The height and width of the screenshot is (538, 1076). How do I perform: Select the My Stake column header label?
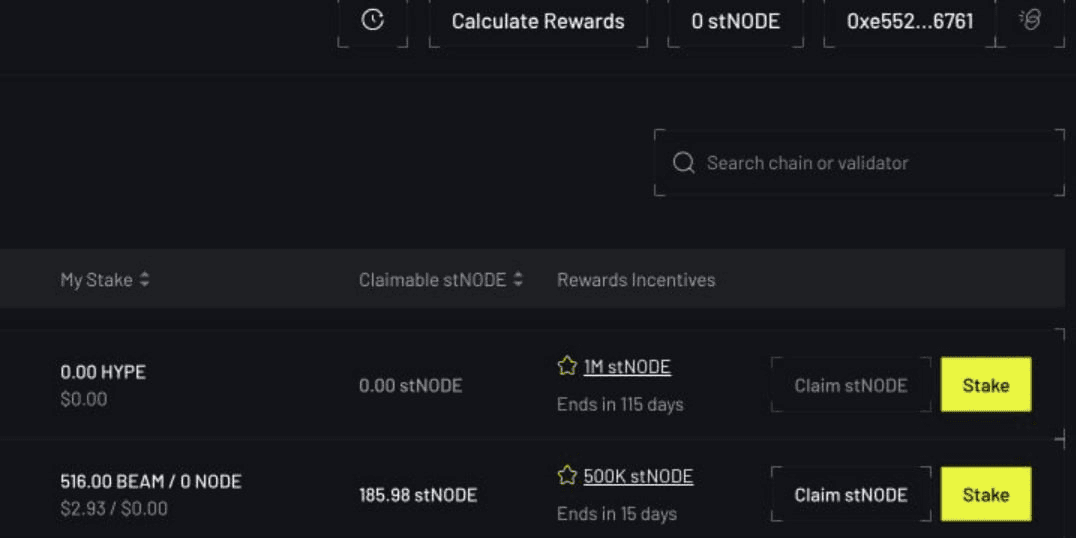tap(96, 280)
